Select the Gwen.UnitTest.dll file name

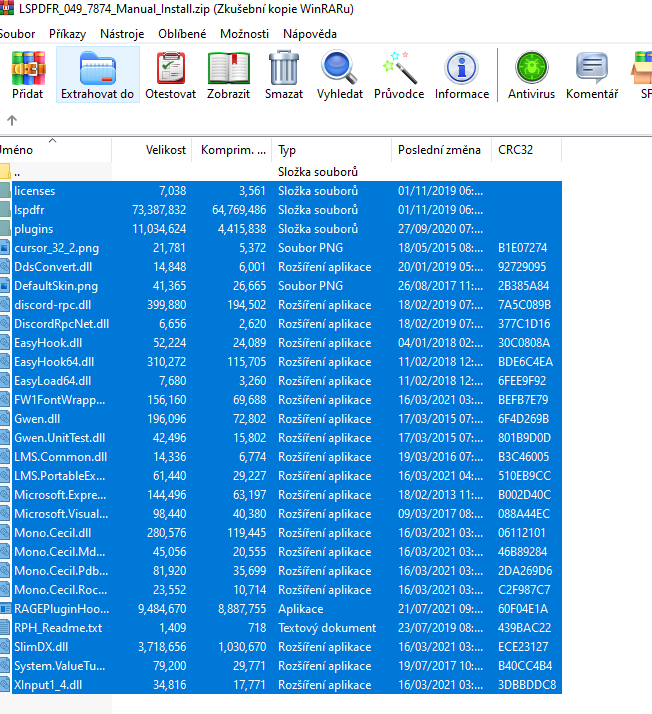point(60,438)
